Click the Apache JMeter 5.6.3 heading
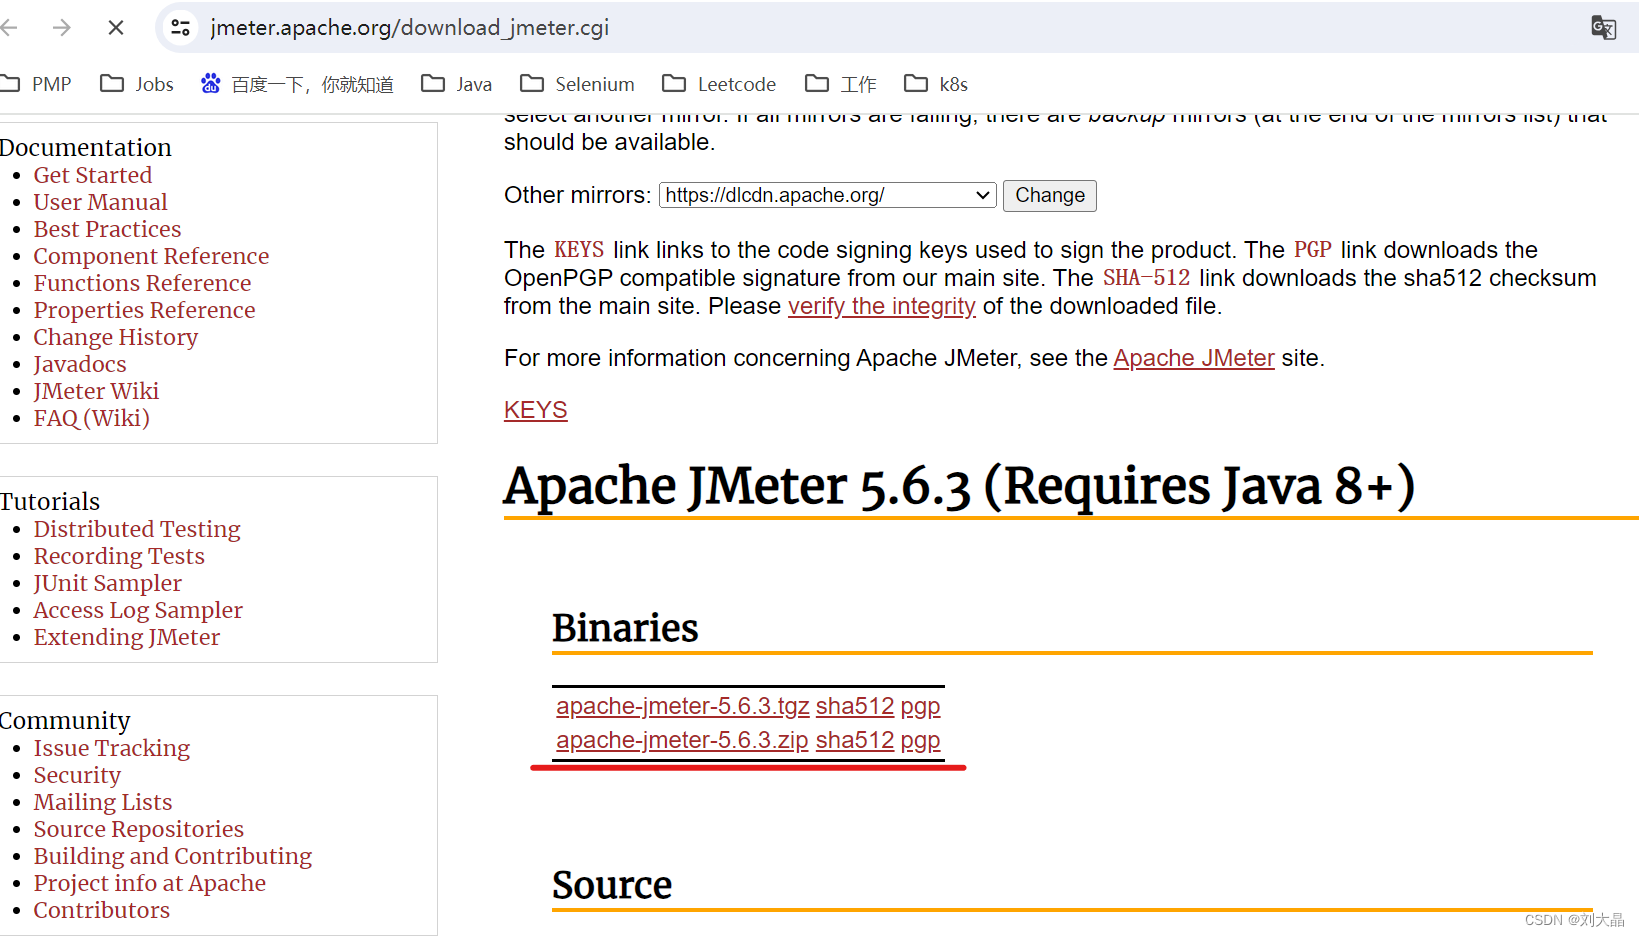The width and height of the screenshot is (1639, 937). pos(958,487)
